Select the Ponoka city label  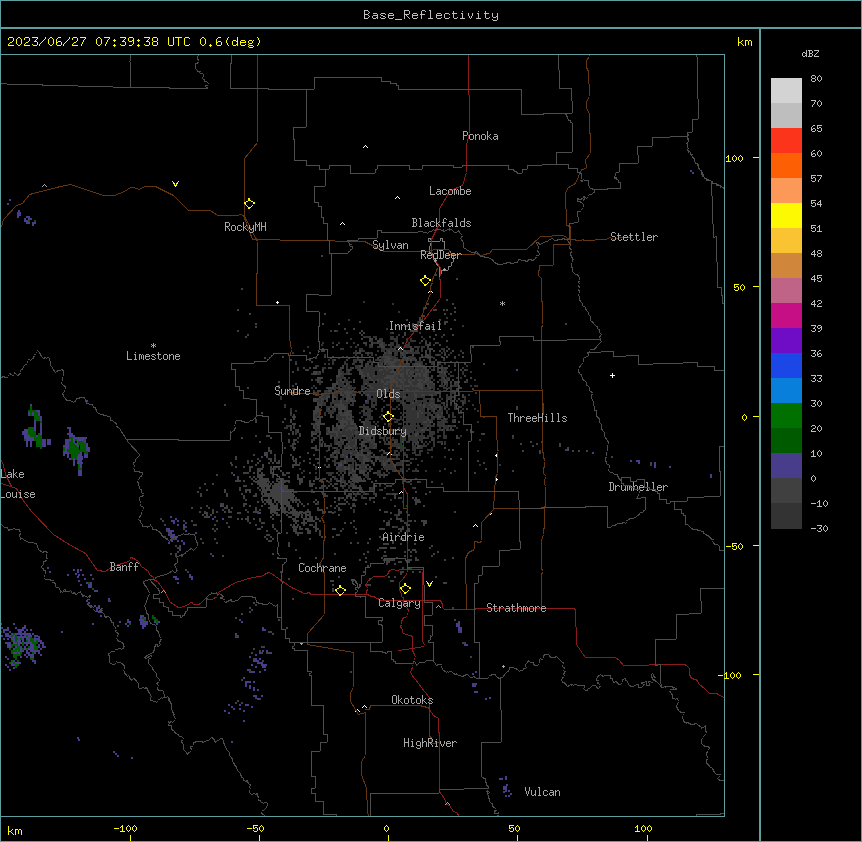click(480, 136)
